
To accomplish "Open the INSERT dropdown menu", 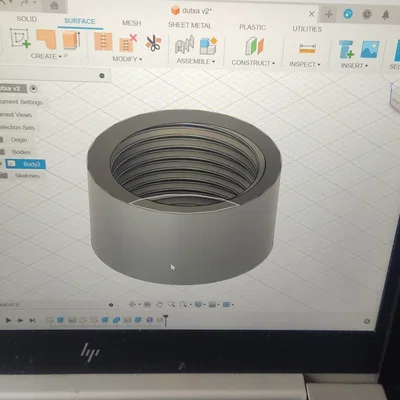I will [x=354, y=66].
